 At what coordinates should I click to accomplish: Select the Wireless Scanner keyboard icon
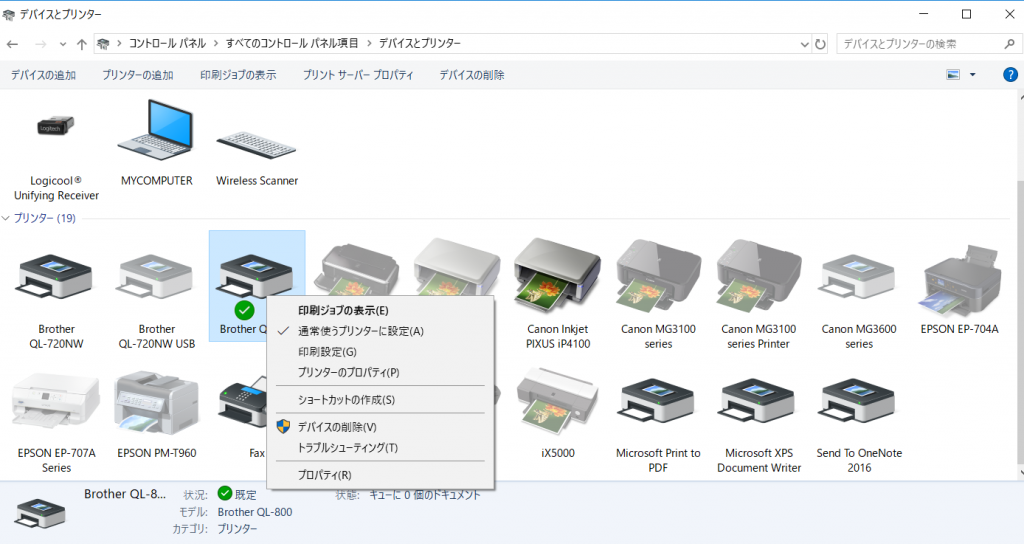257,145
